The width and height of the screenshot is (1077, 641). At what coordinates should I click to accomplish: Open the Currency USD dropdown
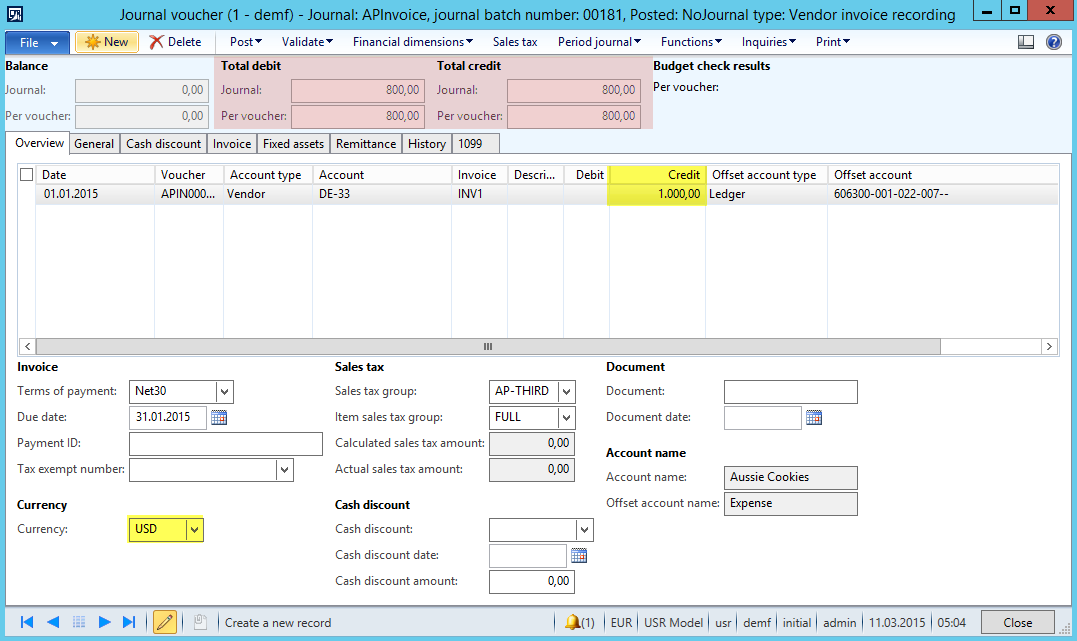(x=195, y=529)
